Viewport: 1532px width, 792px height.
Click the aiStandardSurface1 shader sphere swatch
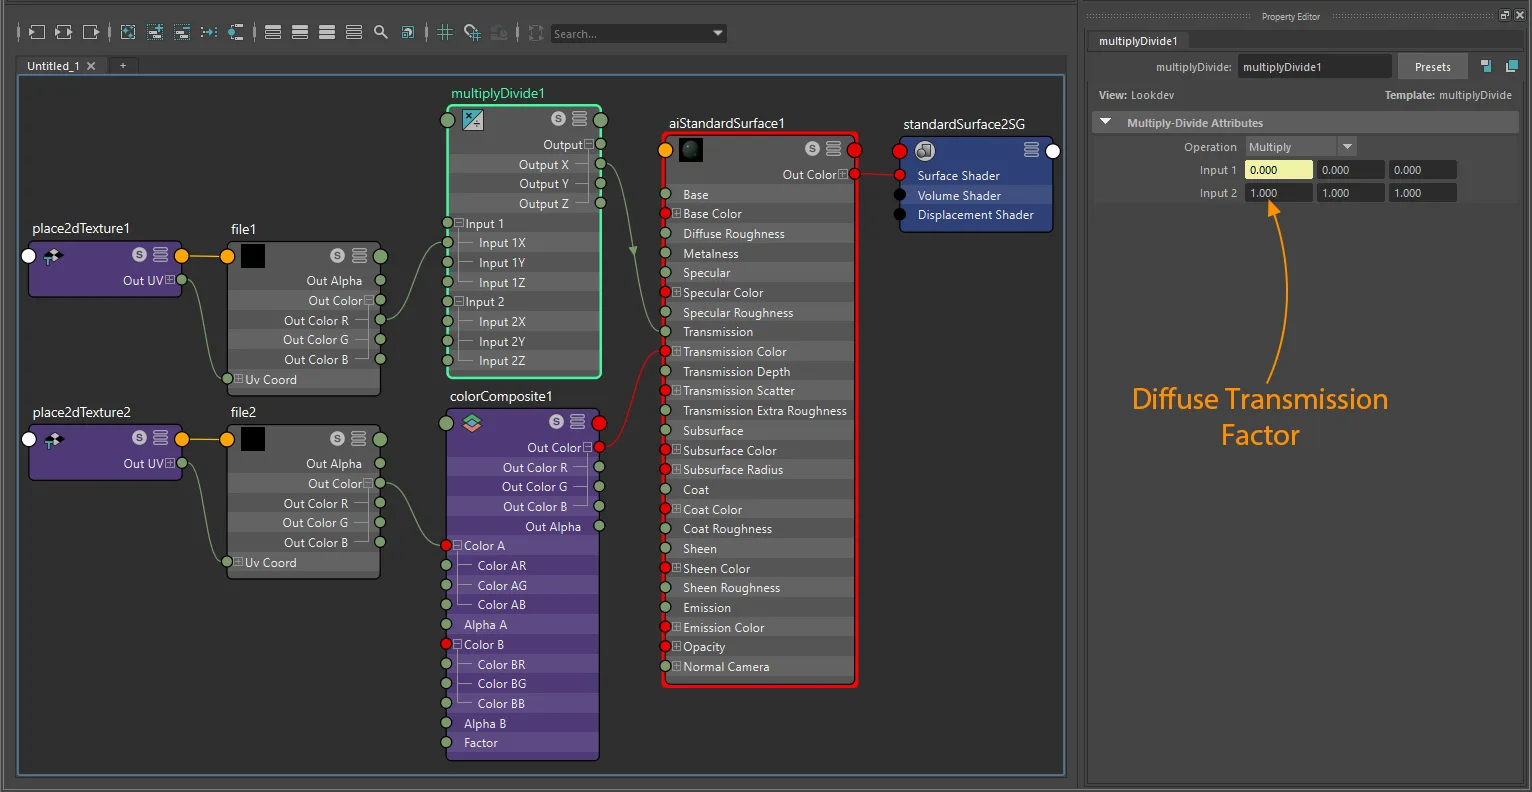tap(691, 150)
